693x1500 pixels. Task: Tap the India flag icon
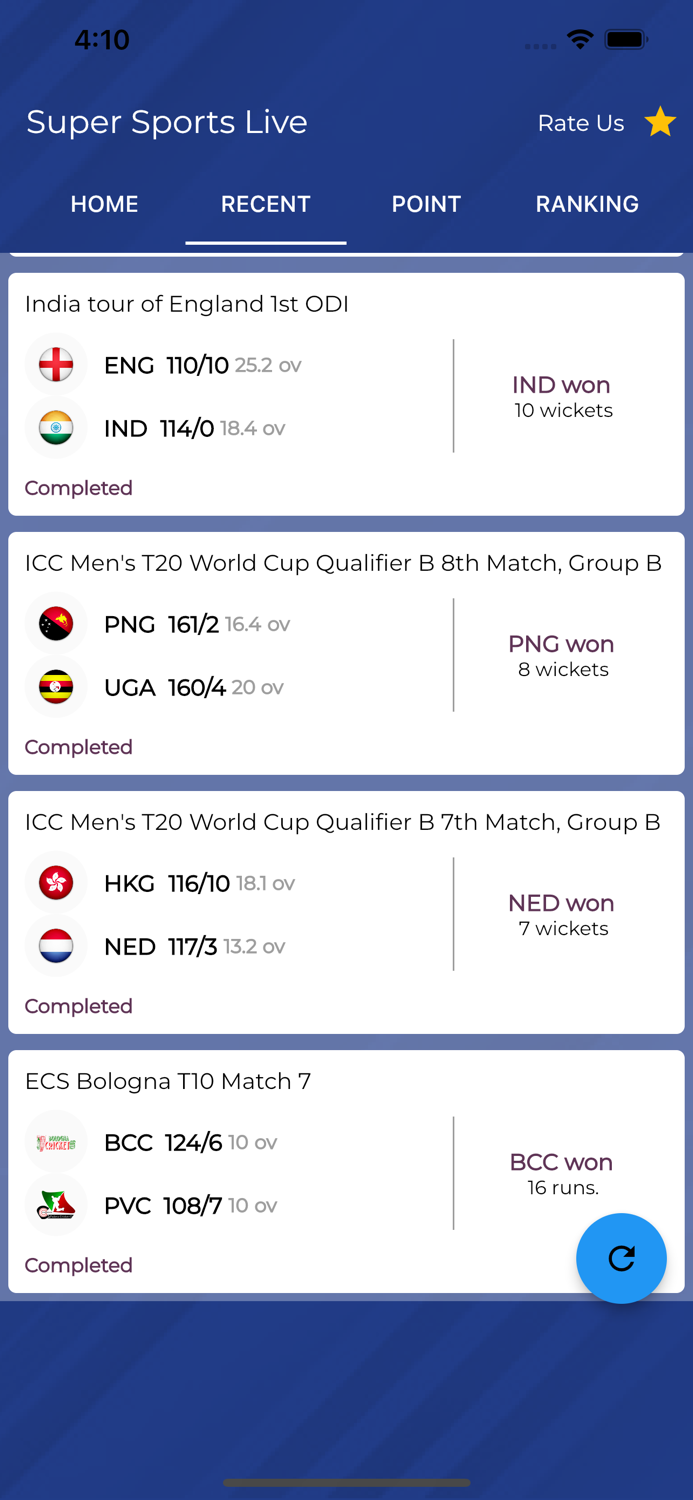pos(56,428)
